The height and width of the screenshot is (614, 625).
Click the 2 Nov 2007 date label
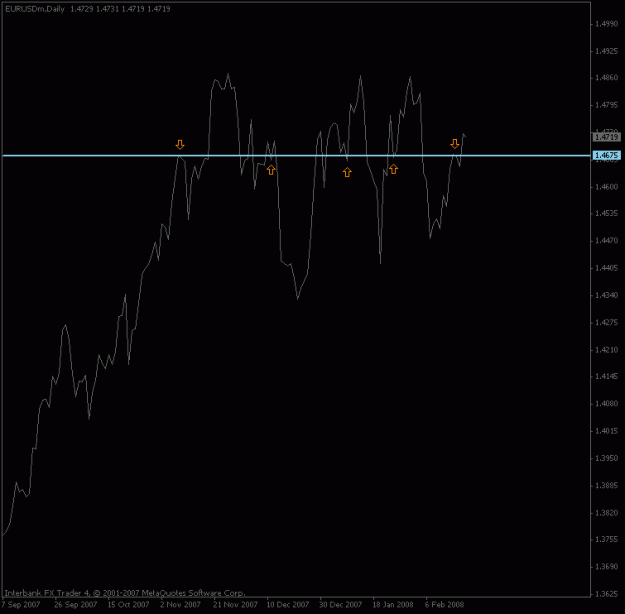click(181, 604)
